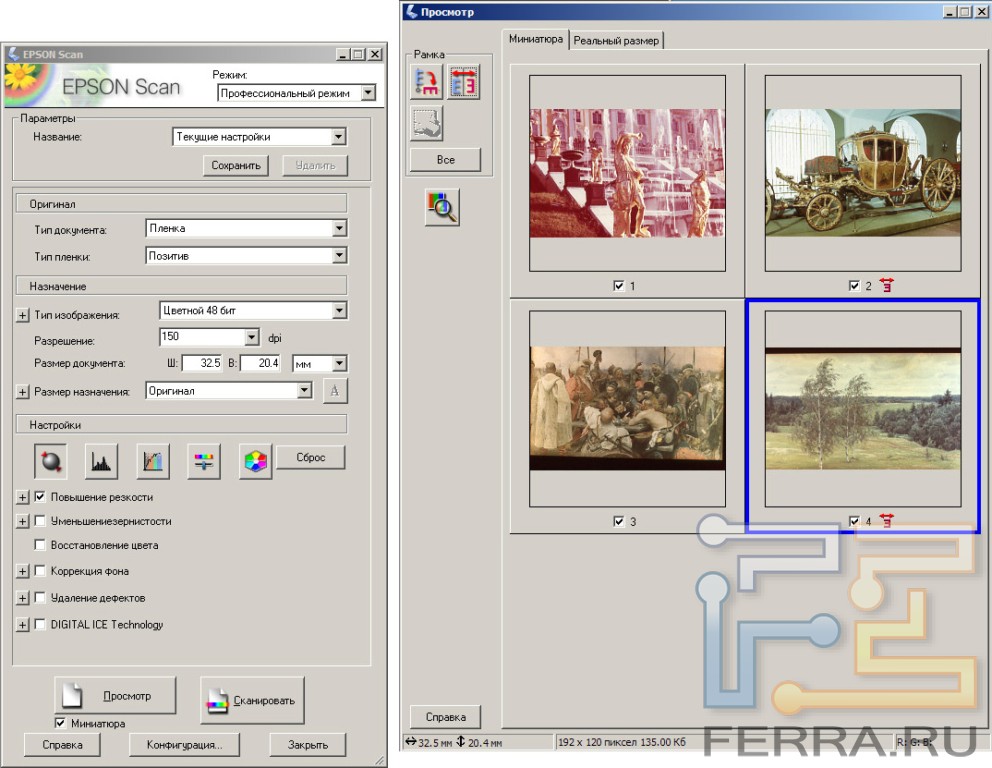Select the carriage thumbnail number 2
Image resolution: width=992 pixels, height=768 pixels.
click(862, 171)
